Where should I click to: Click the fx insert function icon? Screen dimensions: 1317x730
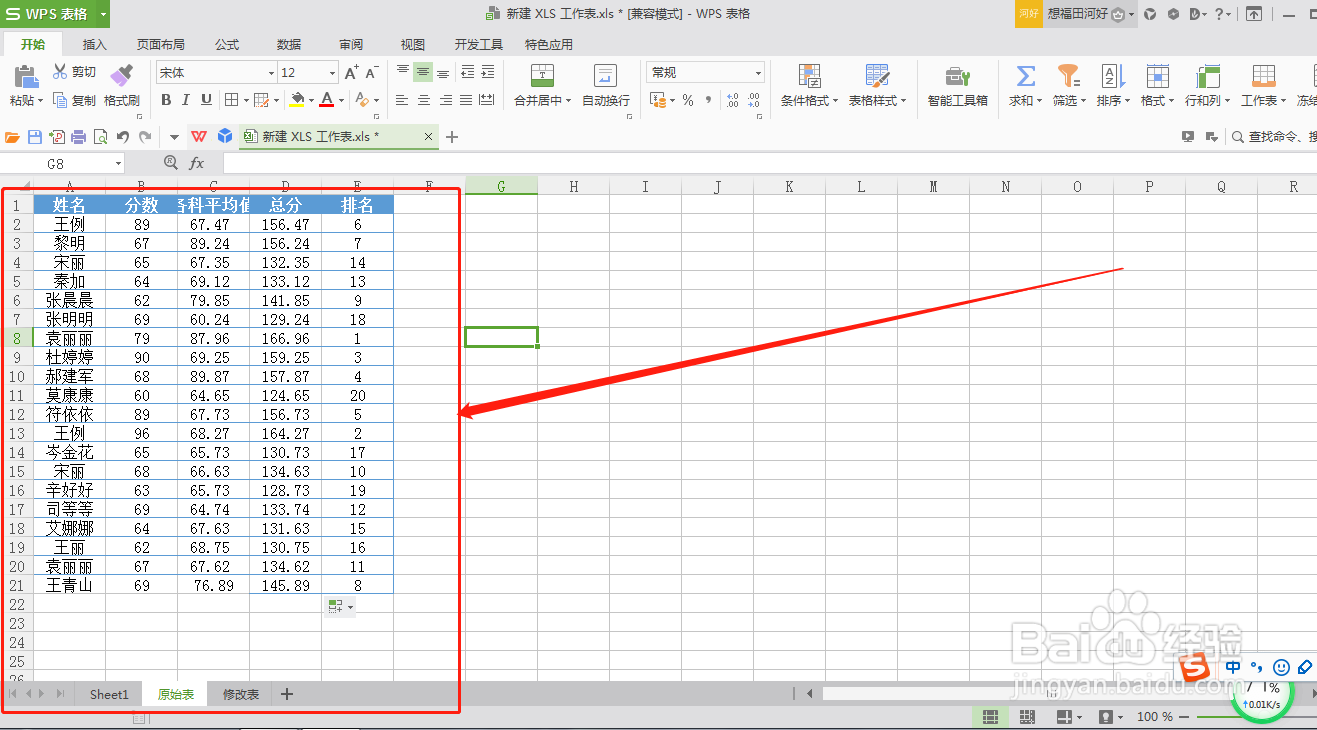[197, 163]
